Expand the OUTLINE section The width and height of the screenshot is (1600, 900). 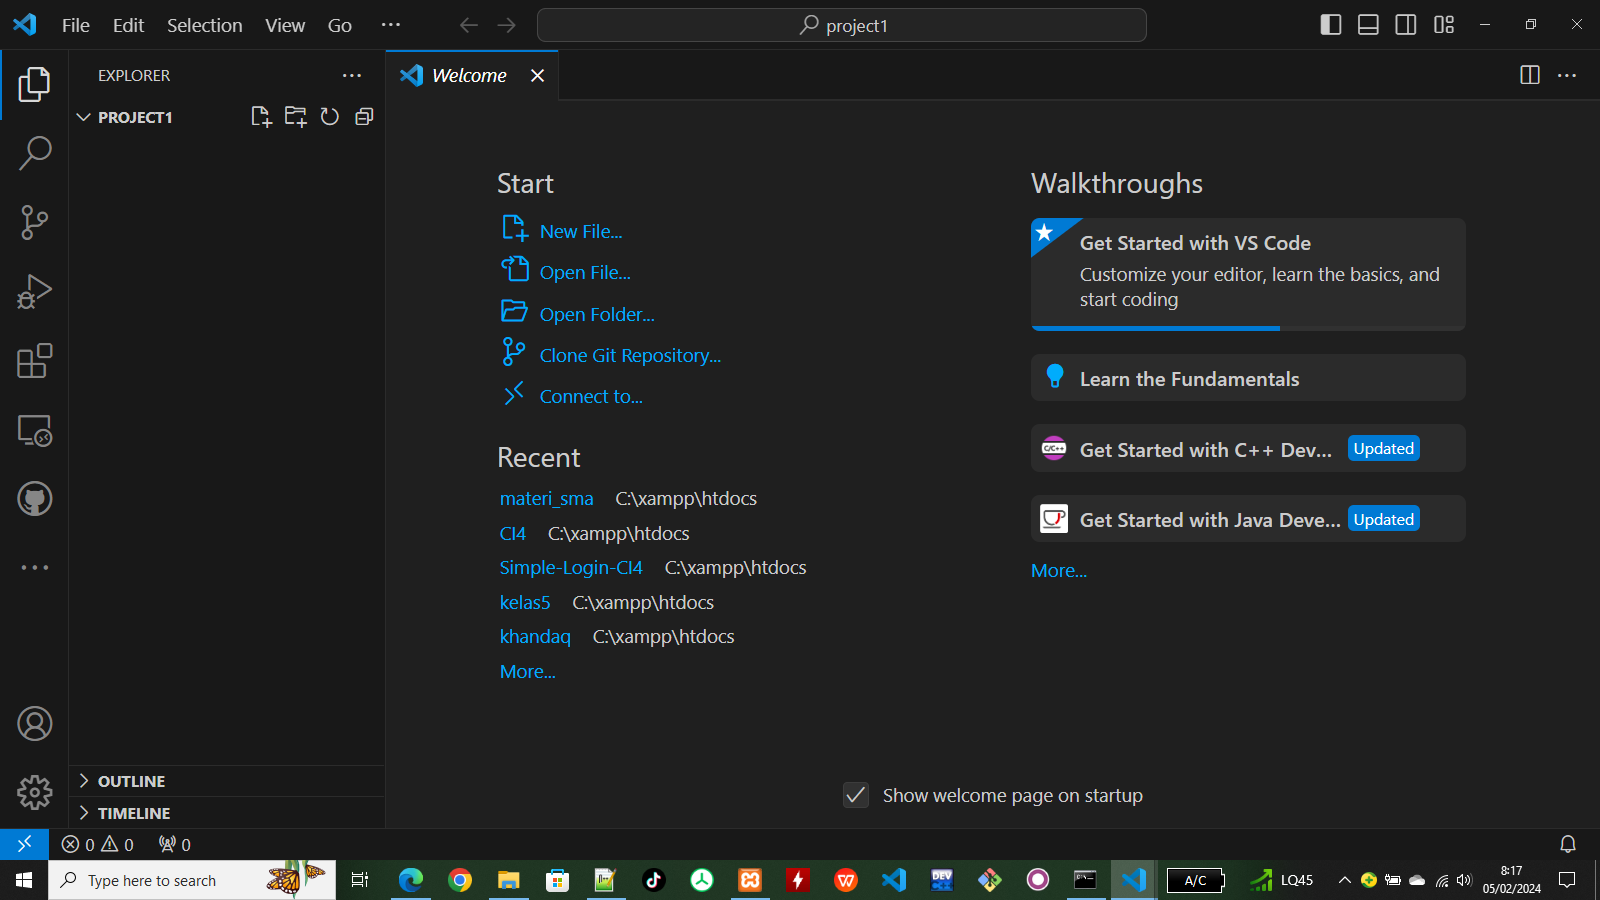226,781
